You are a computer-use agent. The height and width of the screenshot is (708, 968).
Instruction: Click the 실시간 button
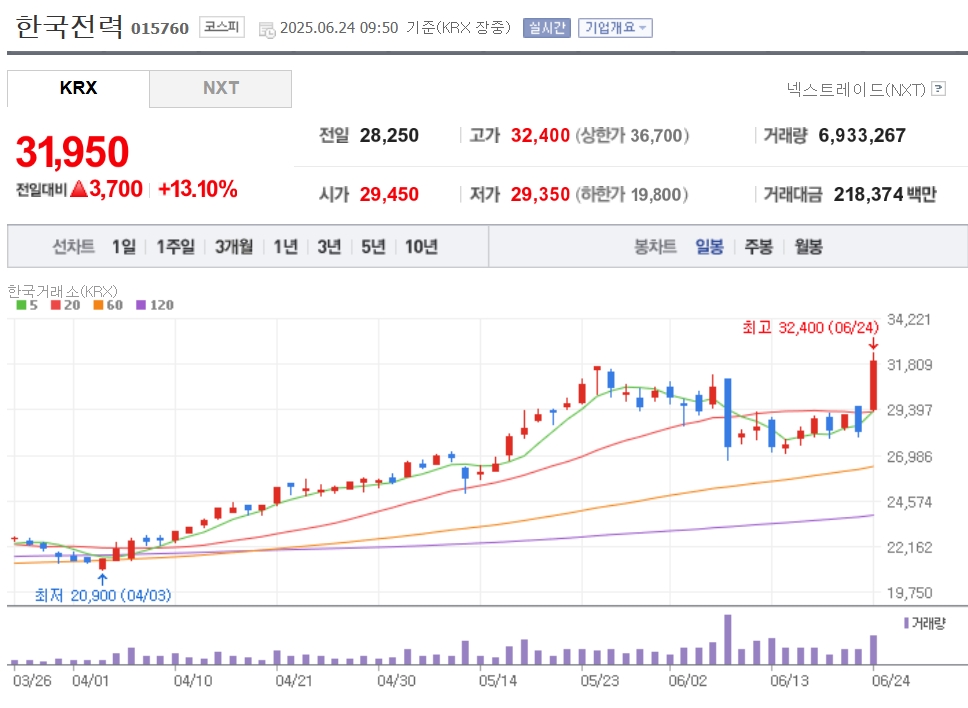coord(546,28)
